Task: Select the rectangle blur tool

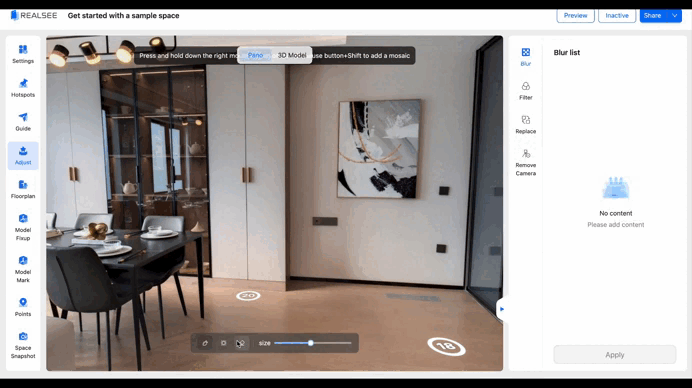Action: (223, 343)
